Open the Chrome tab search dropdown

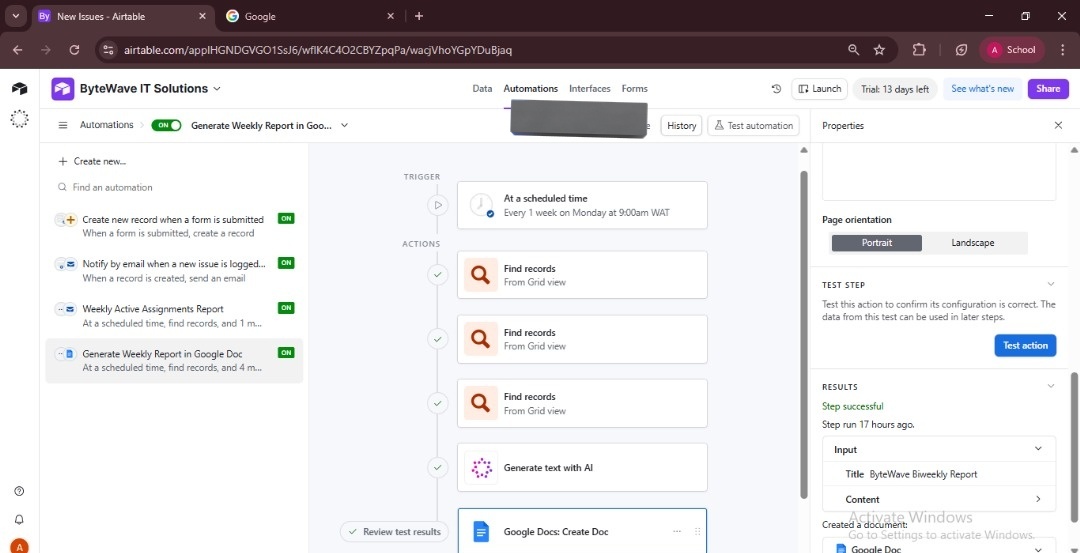15,16
